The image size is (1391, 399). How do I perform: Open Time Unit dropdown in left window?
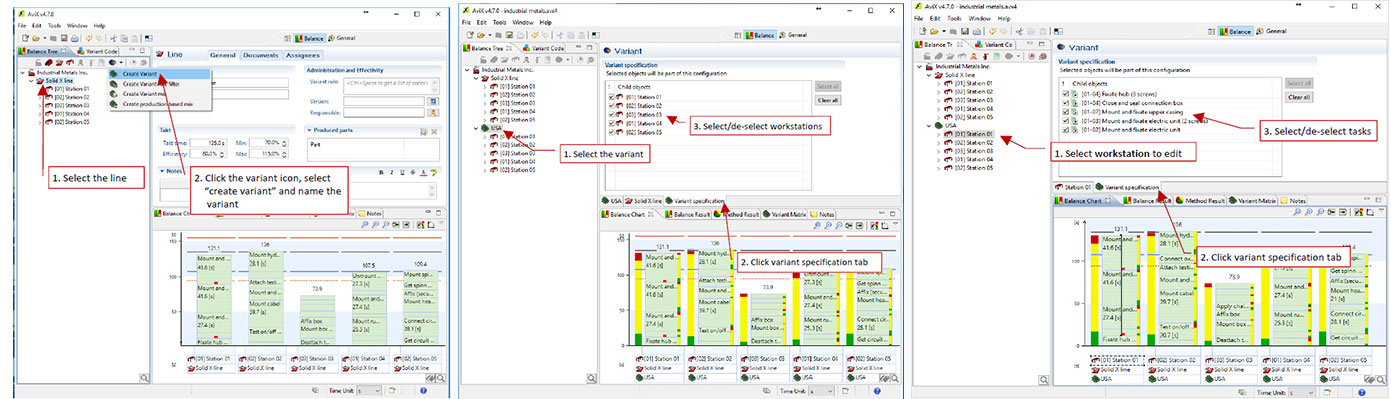click(x=369, y=390)
